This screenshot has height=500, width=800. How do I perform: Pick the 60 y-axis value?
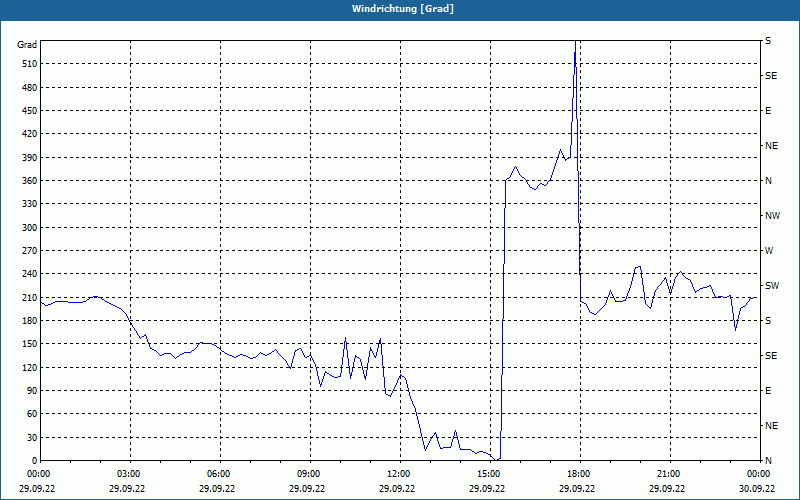(x=32, y=414)
